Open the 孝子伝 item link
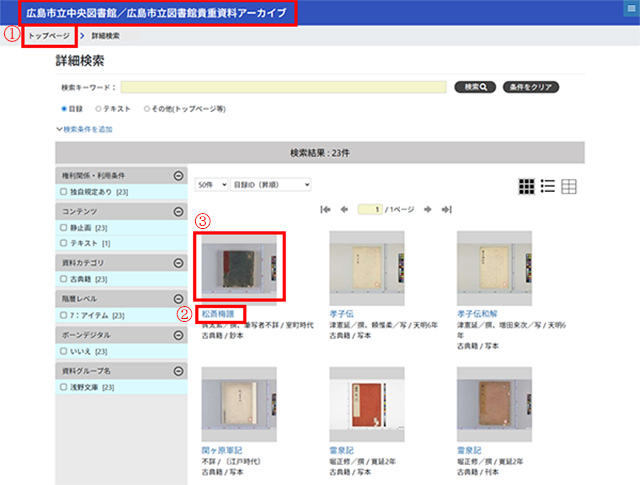The height and width of the screenshot is (485, 640). coord(342,314)
